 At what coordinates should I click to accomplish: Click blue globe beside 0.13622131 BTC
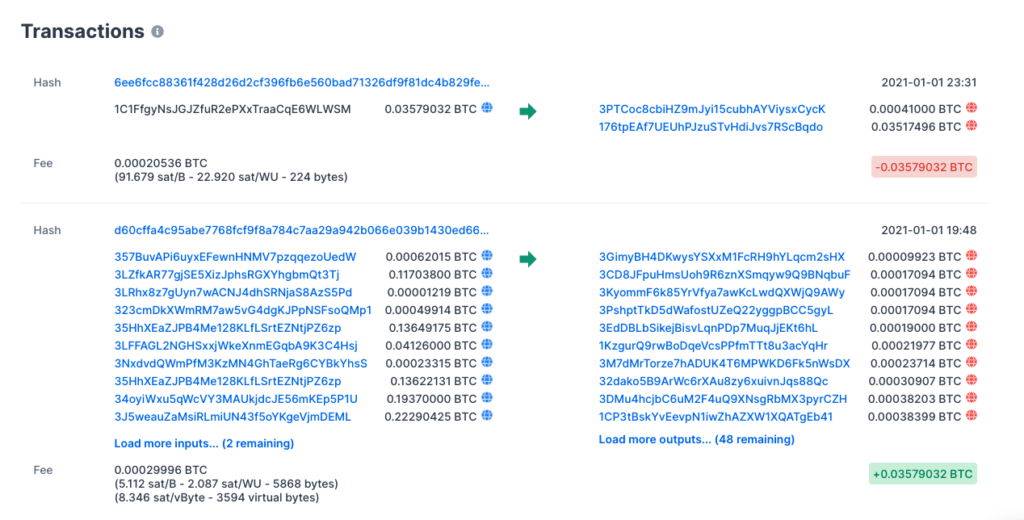(x=487, y=380)
